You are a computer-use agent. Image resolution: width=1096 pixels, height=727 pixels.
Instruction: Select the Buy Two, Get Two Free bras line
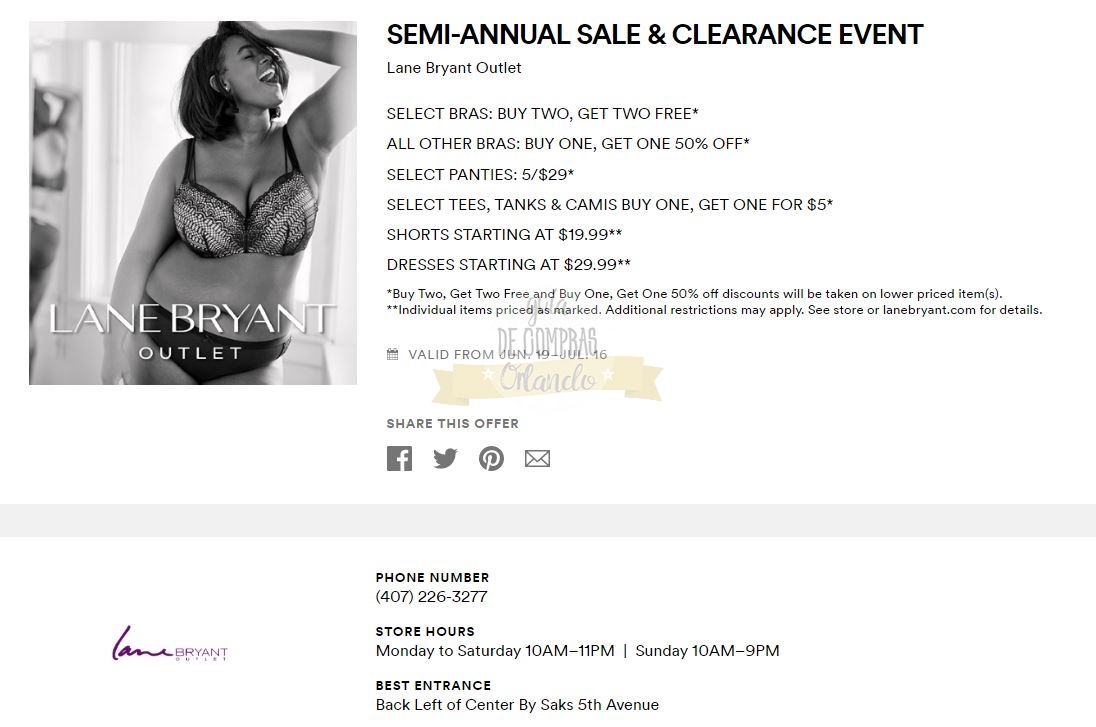(x=542, y=114)
